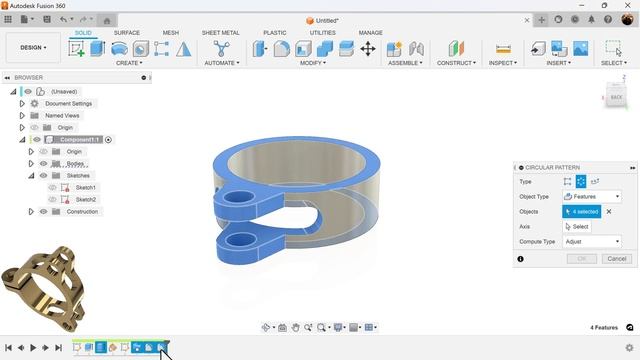640x360 pixels.
Task: Switch to the MANAGE tab
Action: [371, 33]
